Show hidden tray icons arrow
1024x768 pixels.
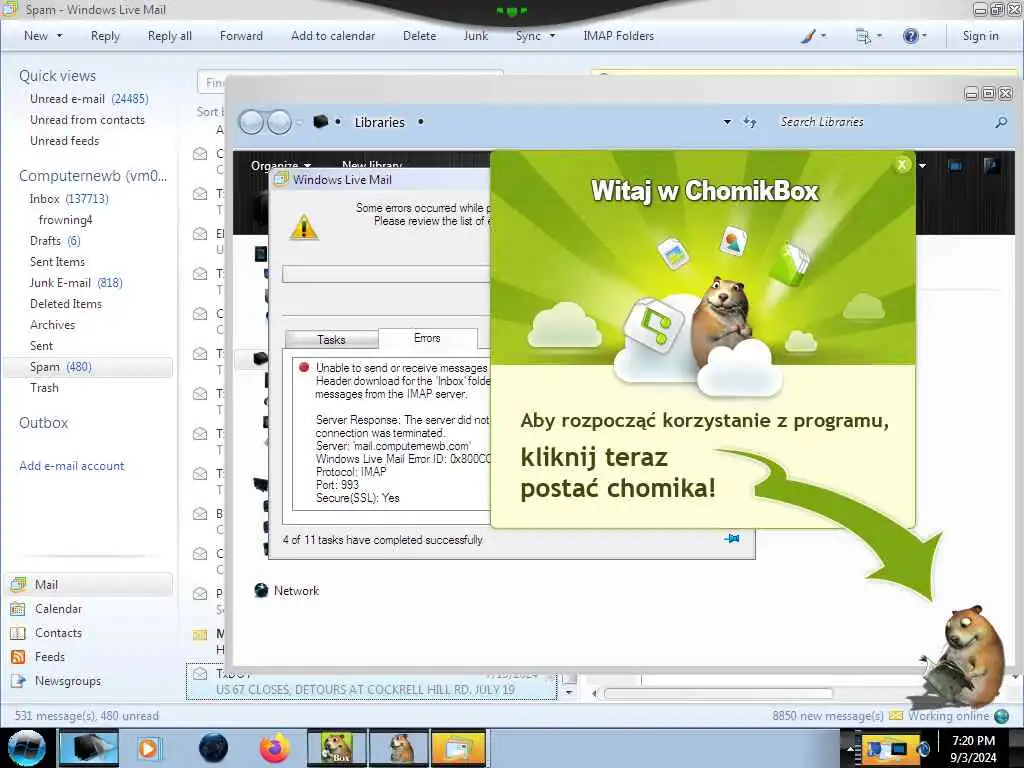point(850,748)
